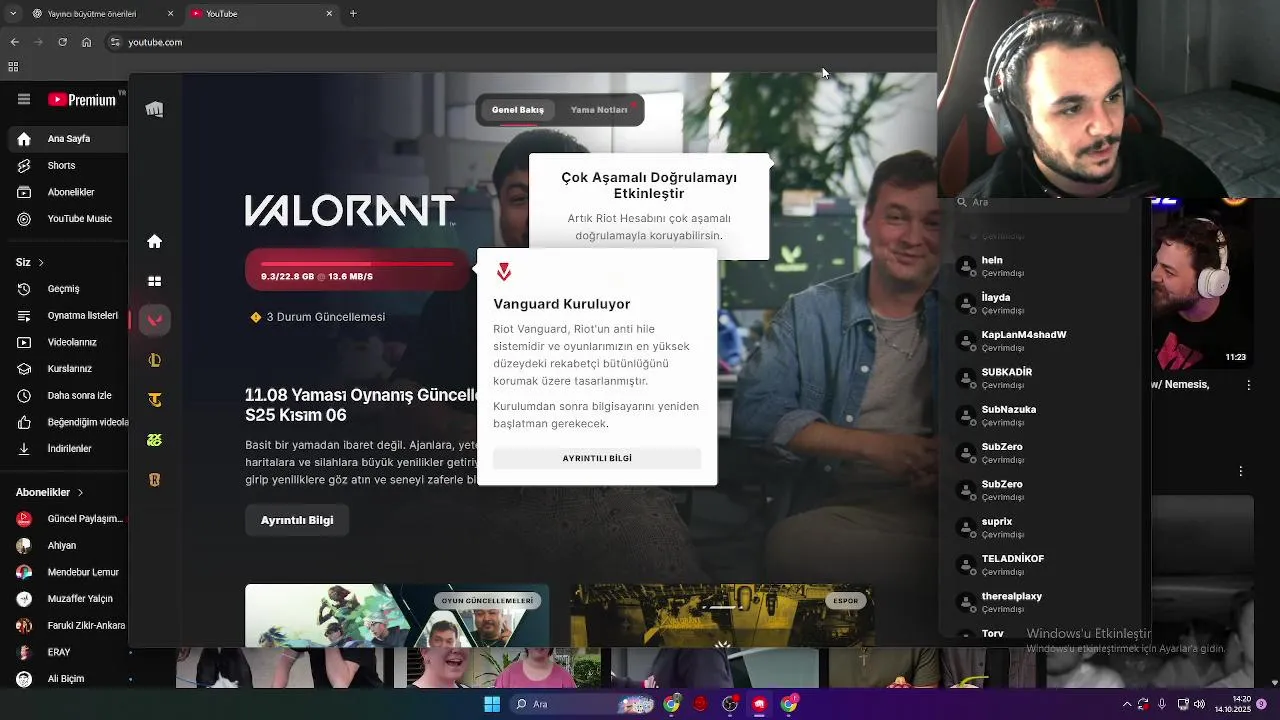Click the youtube.com address bar
The height and width of the screenshot is (720, 1280).
pos(520,42)
